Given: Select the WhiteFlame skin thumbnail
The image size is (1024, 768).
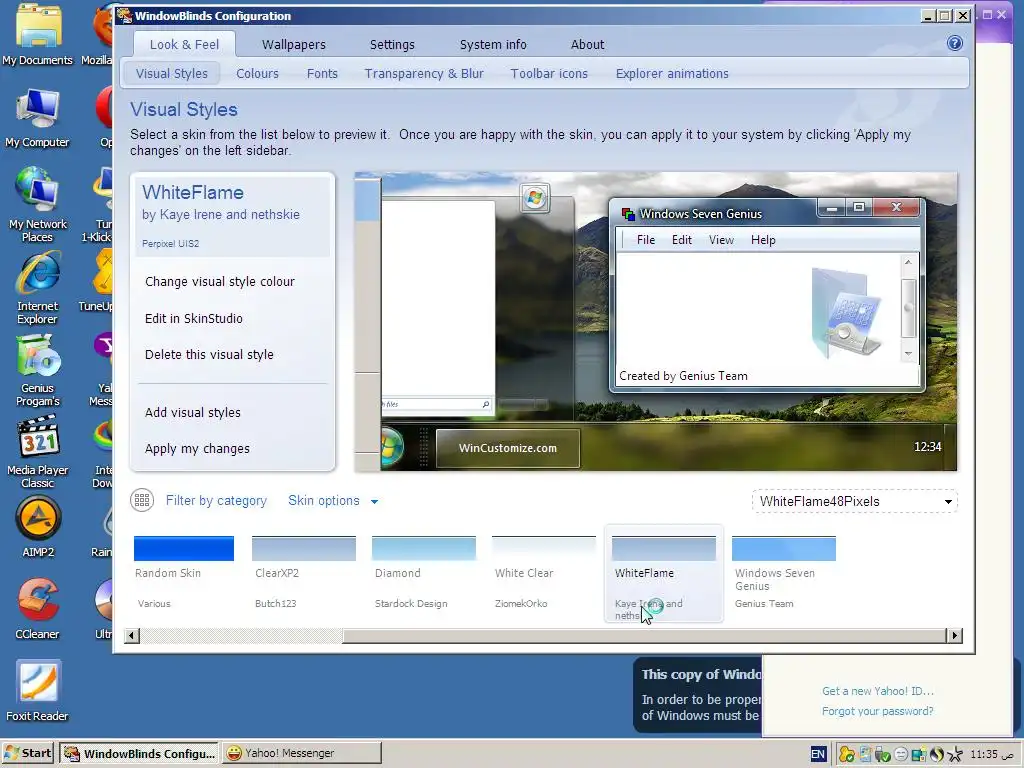Looking at the screenshot, I should [664, 549].
